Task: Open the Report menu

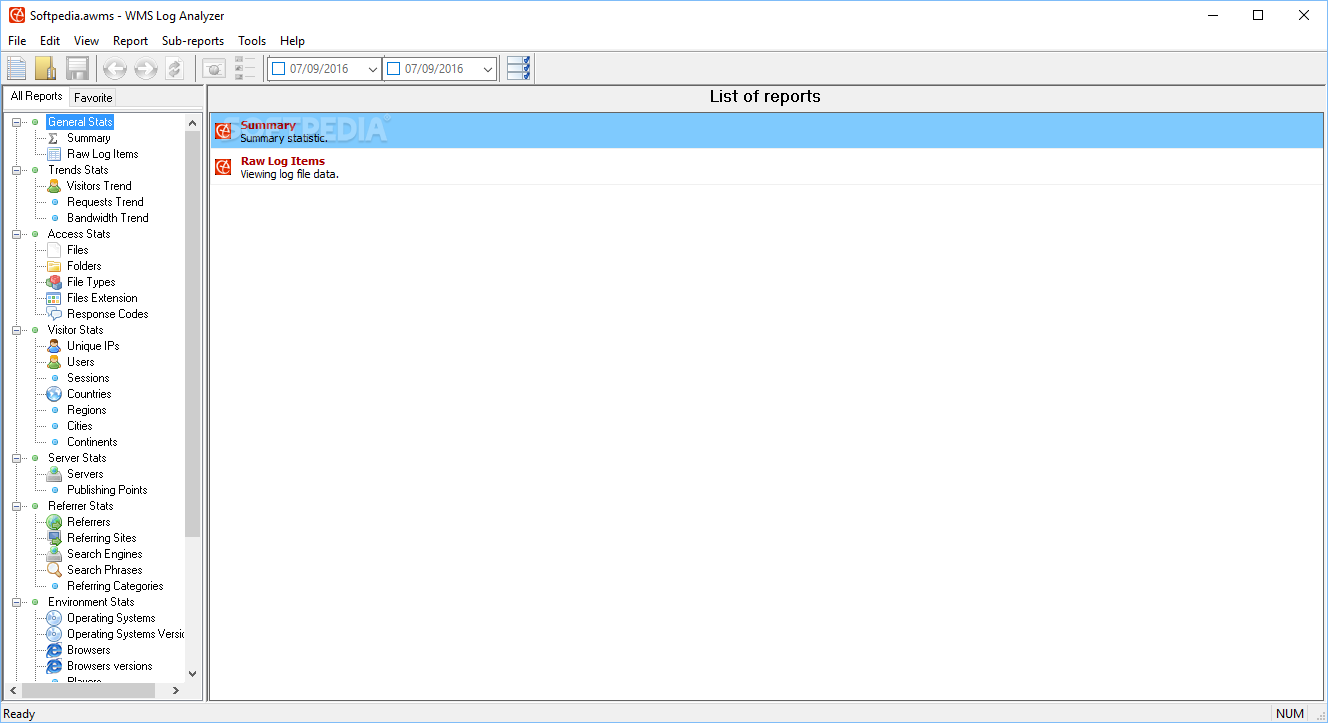Action: click(x=130, y=41)
